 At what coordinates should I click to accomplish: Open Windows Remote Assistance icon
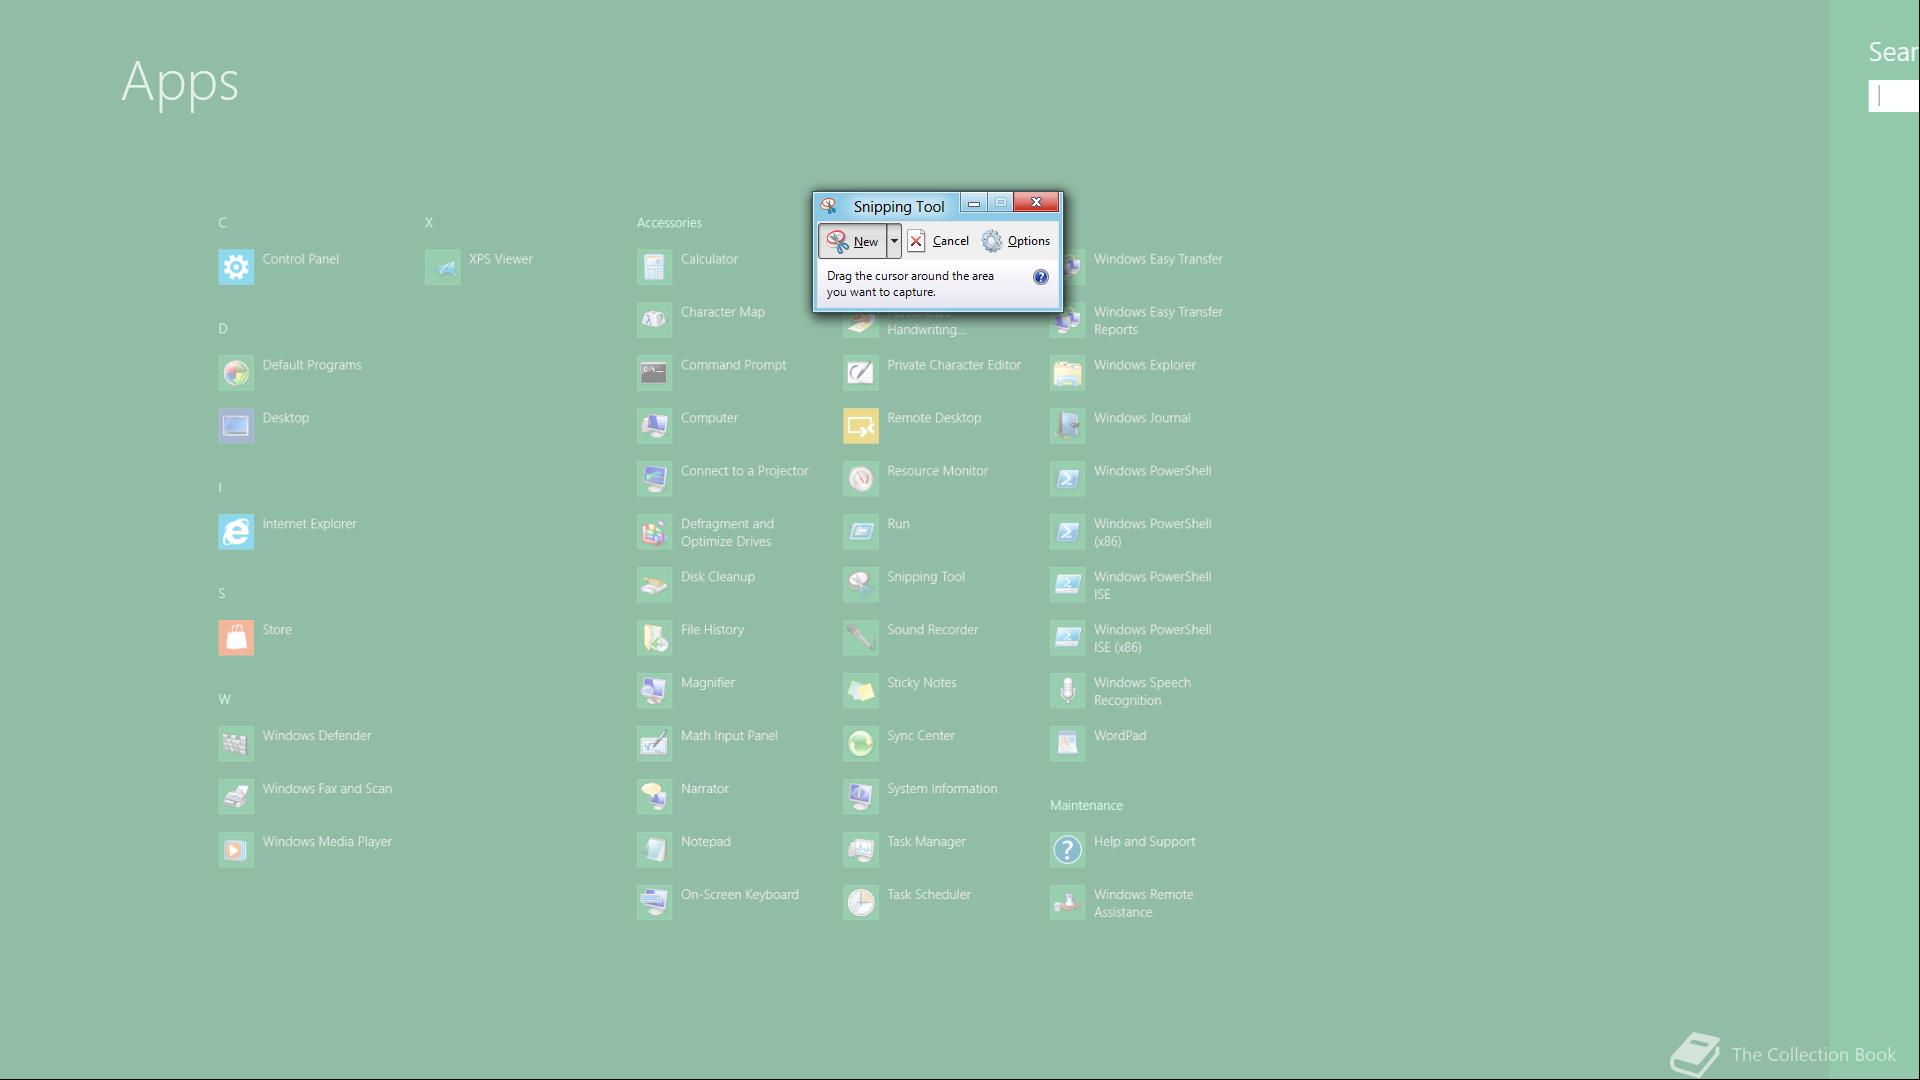click(1068, 903)
